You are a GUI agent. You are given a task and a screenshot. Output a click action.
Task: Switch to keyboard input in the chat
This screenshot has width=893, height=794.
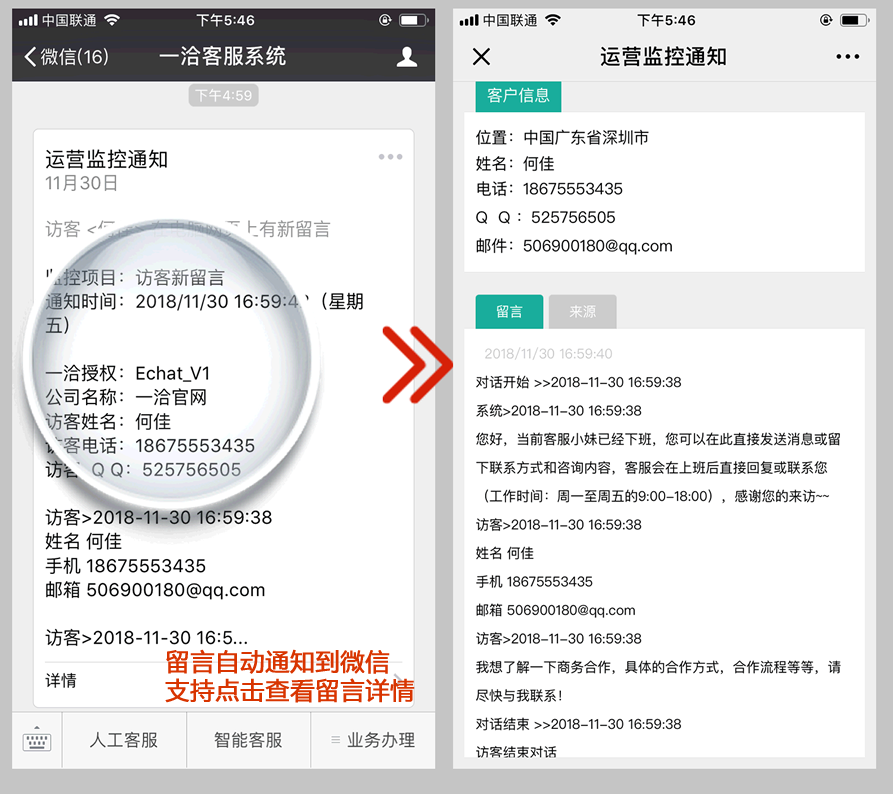[37, 739]
